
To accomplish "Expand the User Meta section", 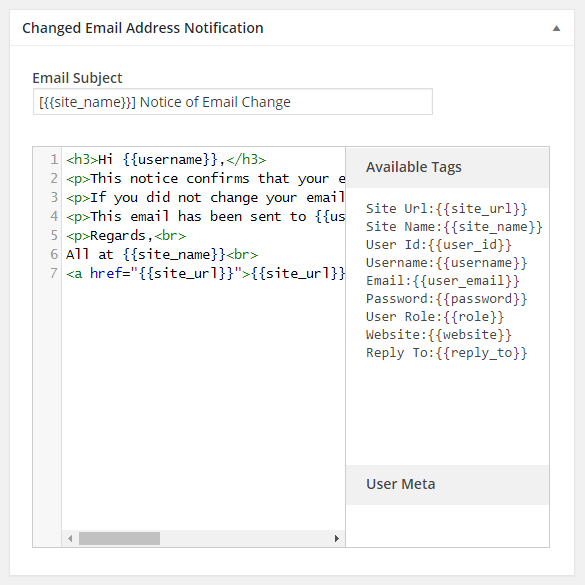I will [x=447, y=485].
